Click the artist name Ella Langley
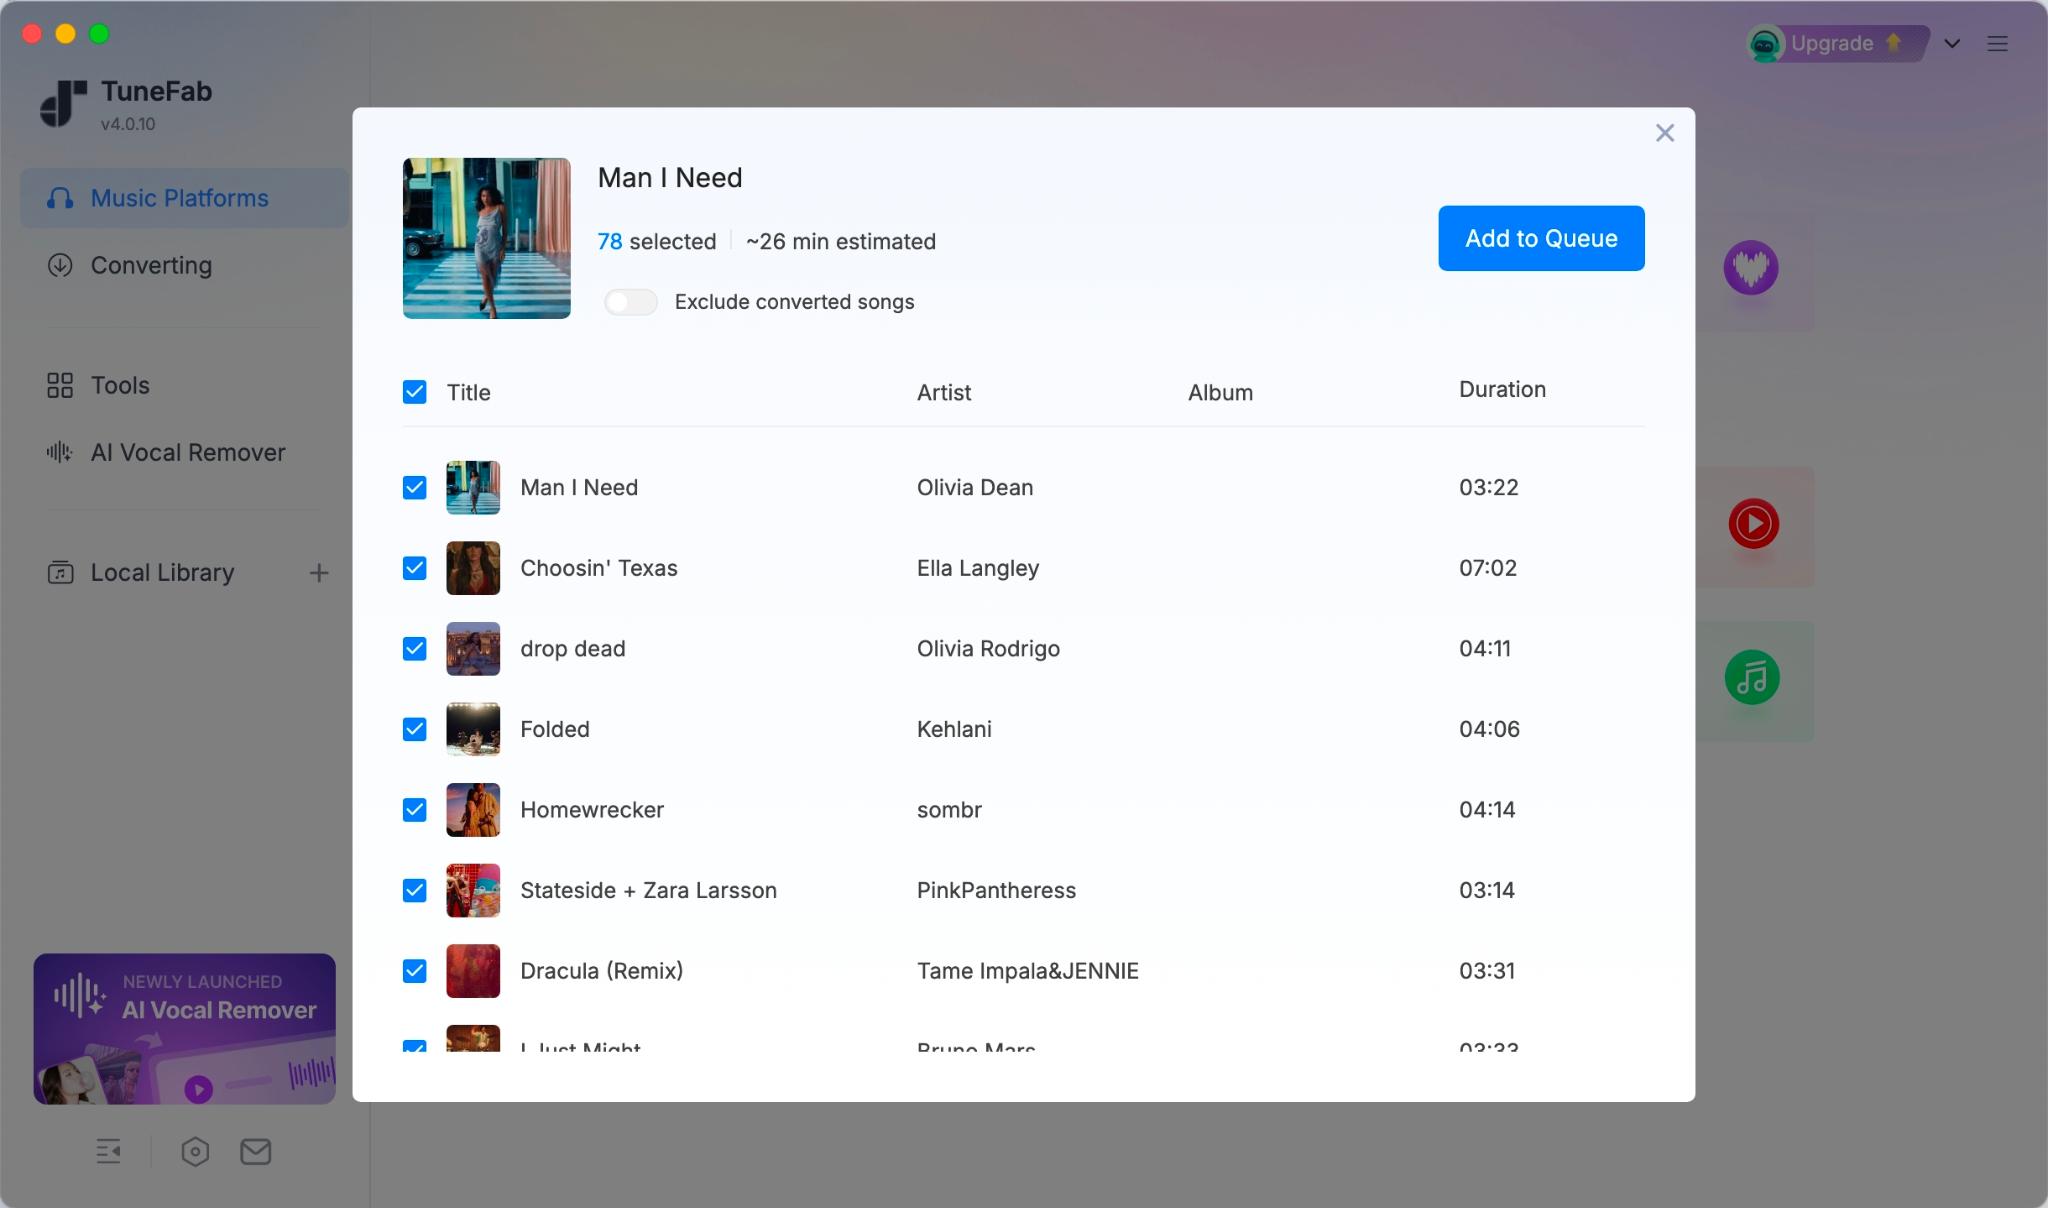 (x=978, y=568)
